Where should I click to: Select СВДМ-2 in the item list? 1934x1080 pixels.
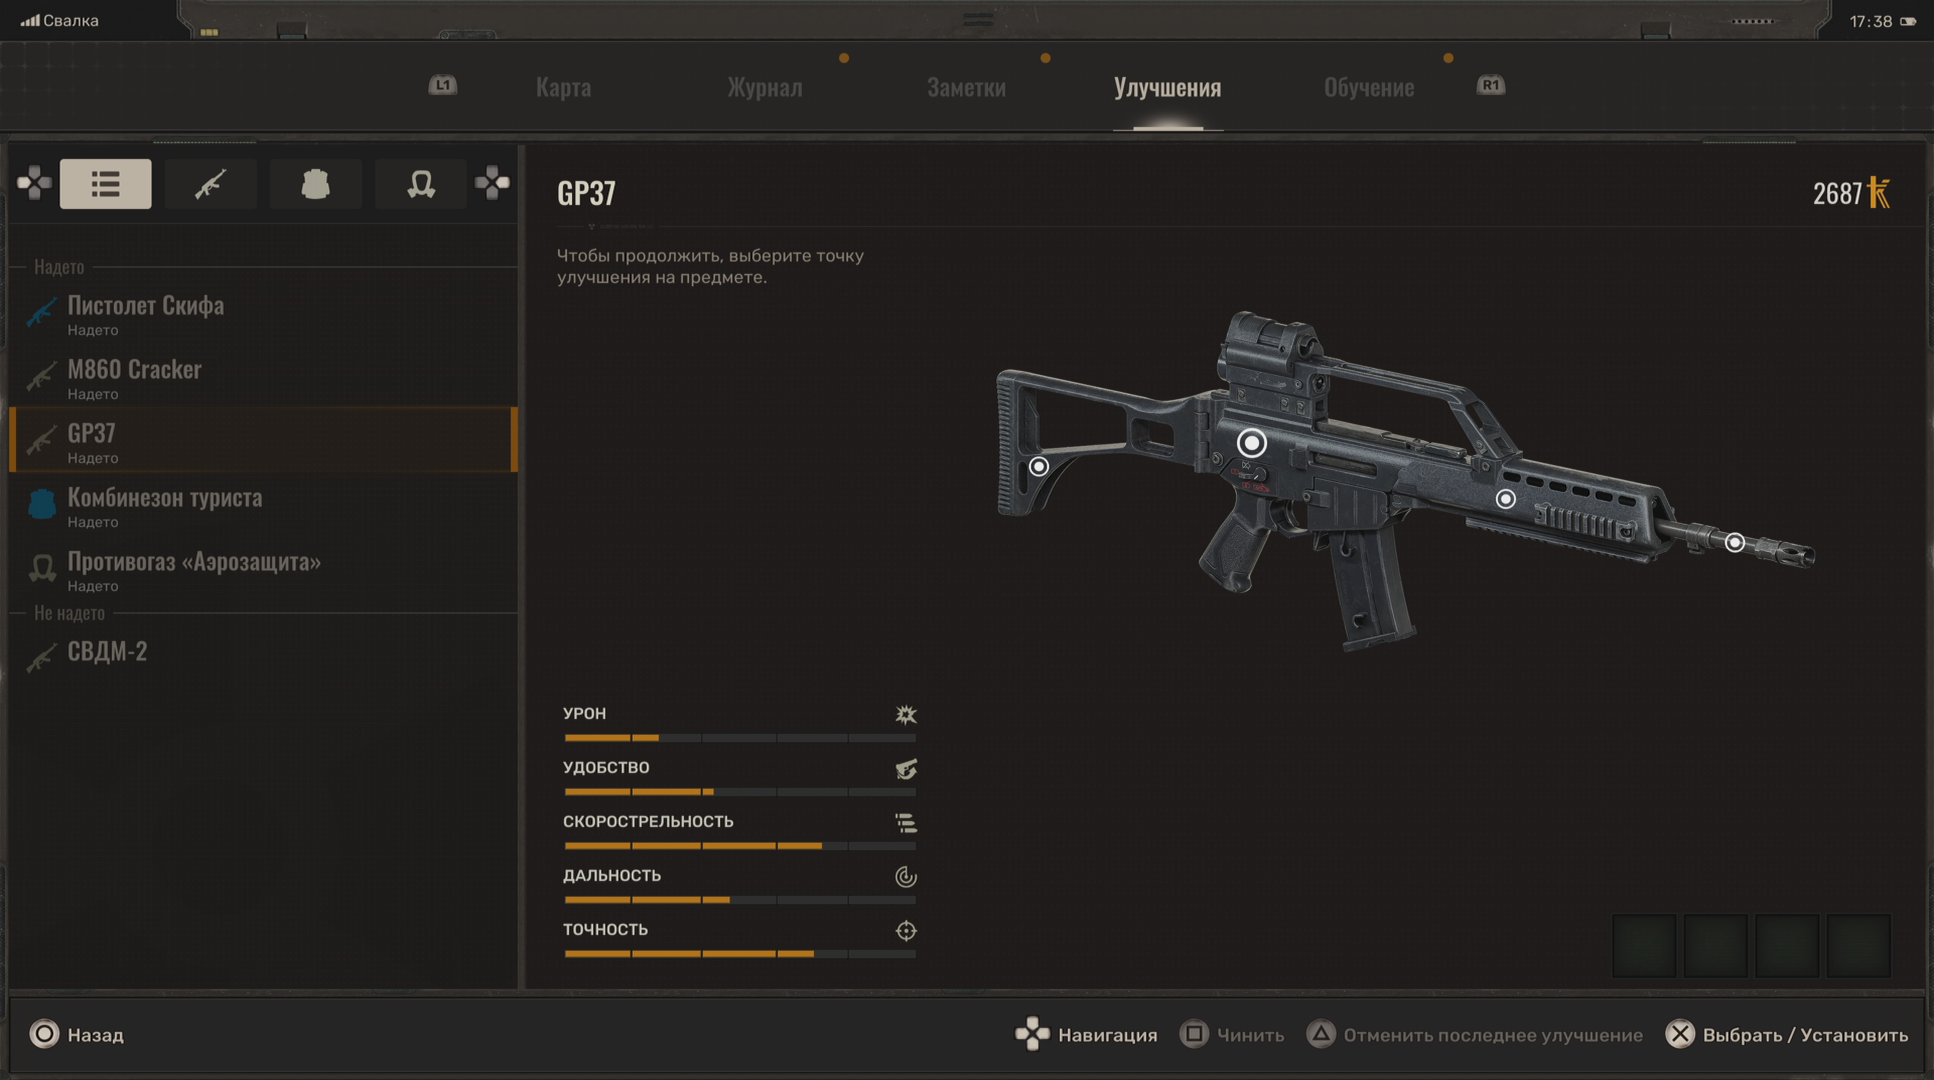[107, 652]
